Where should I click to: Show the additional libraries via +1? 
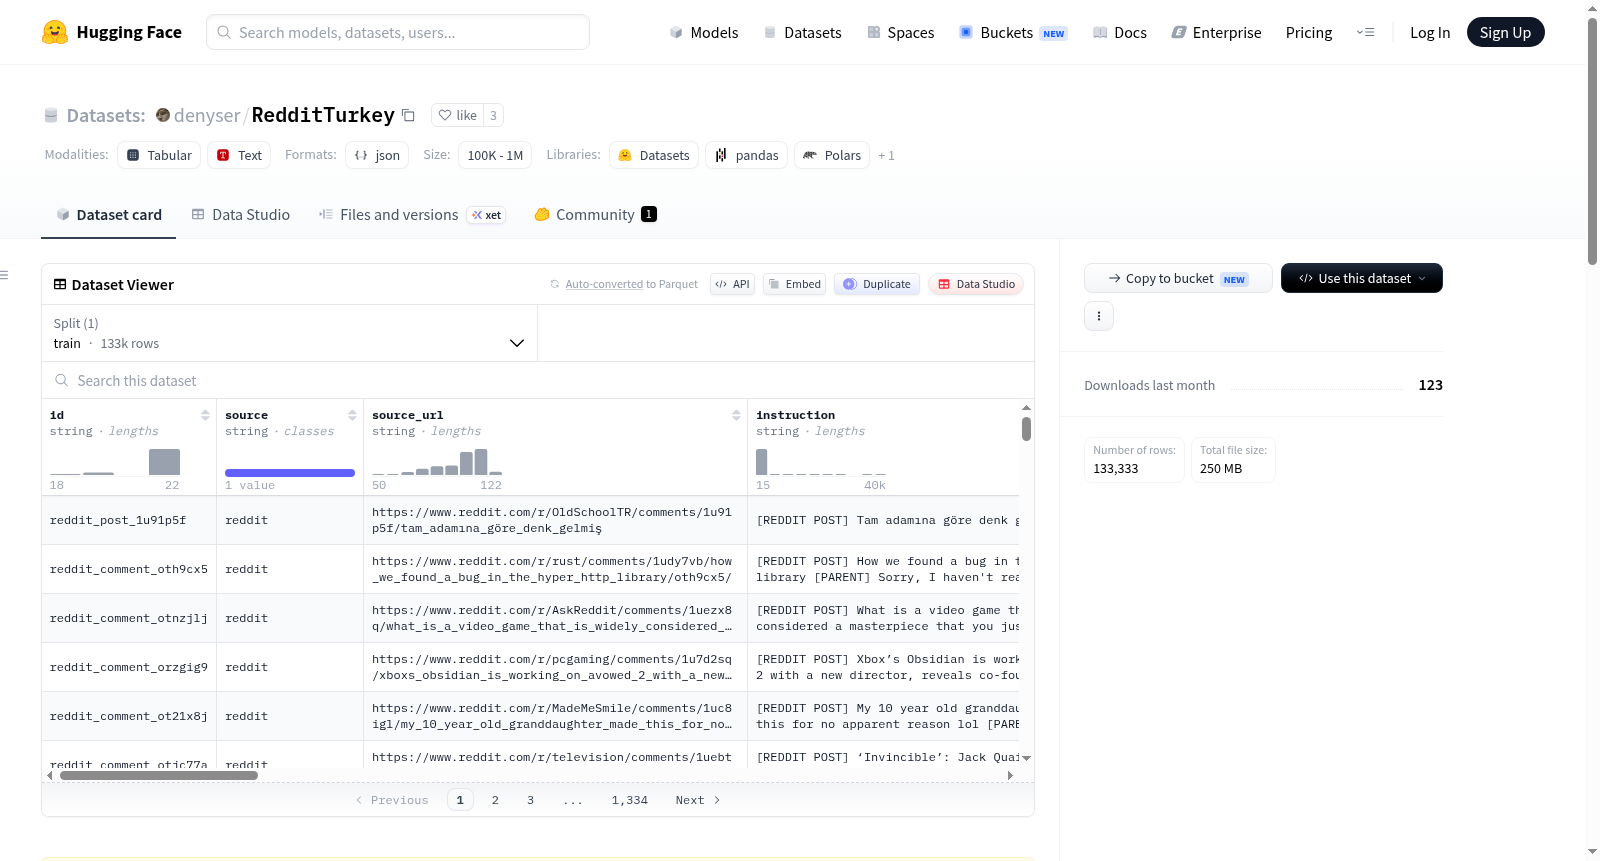pos(886,155)
